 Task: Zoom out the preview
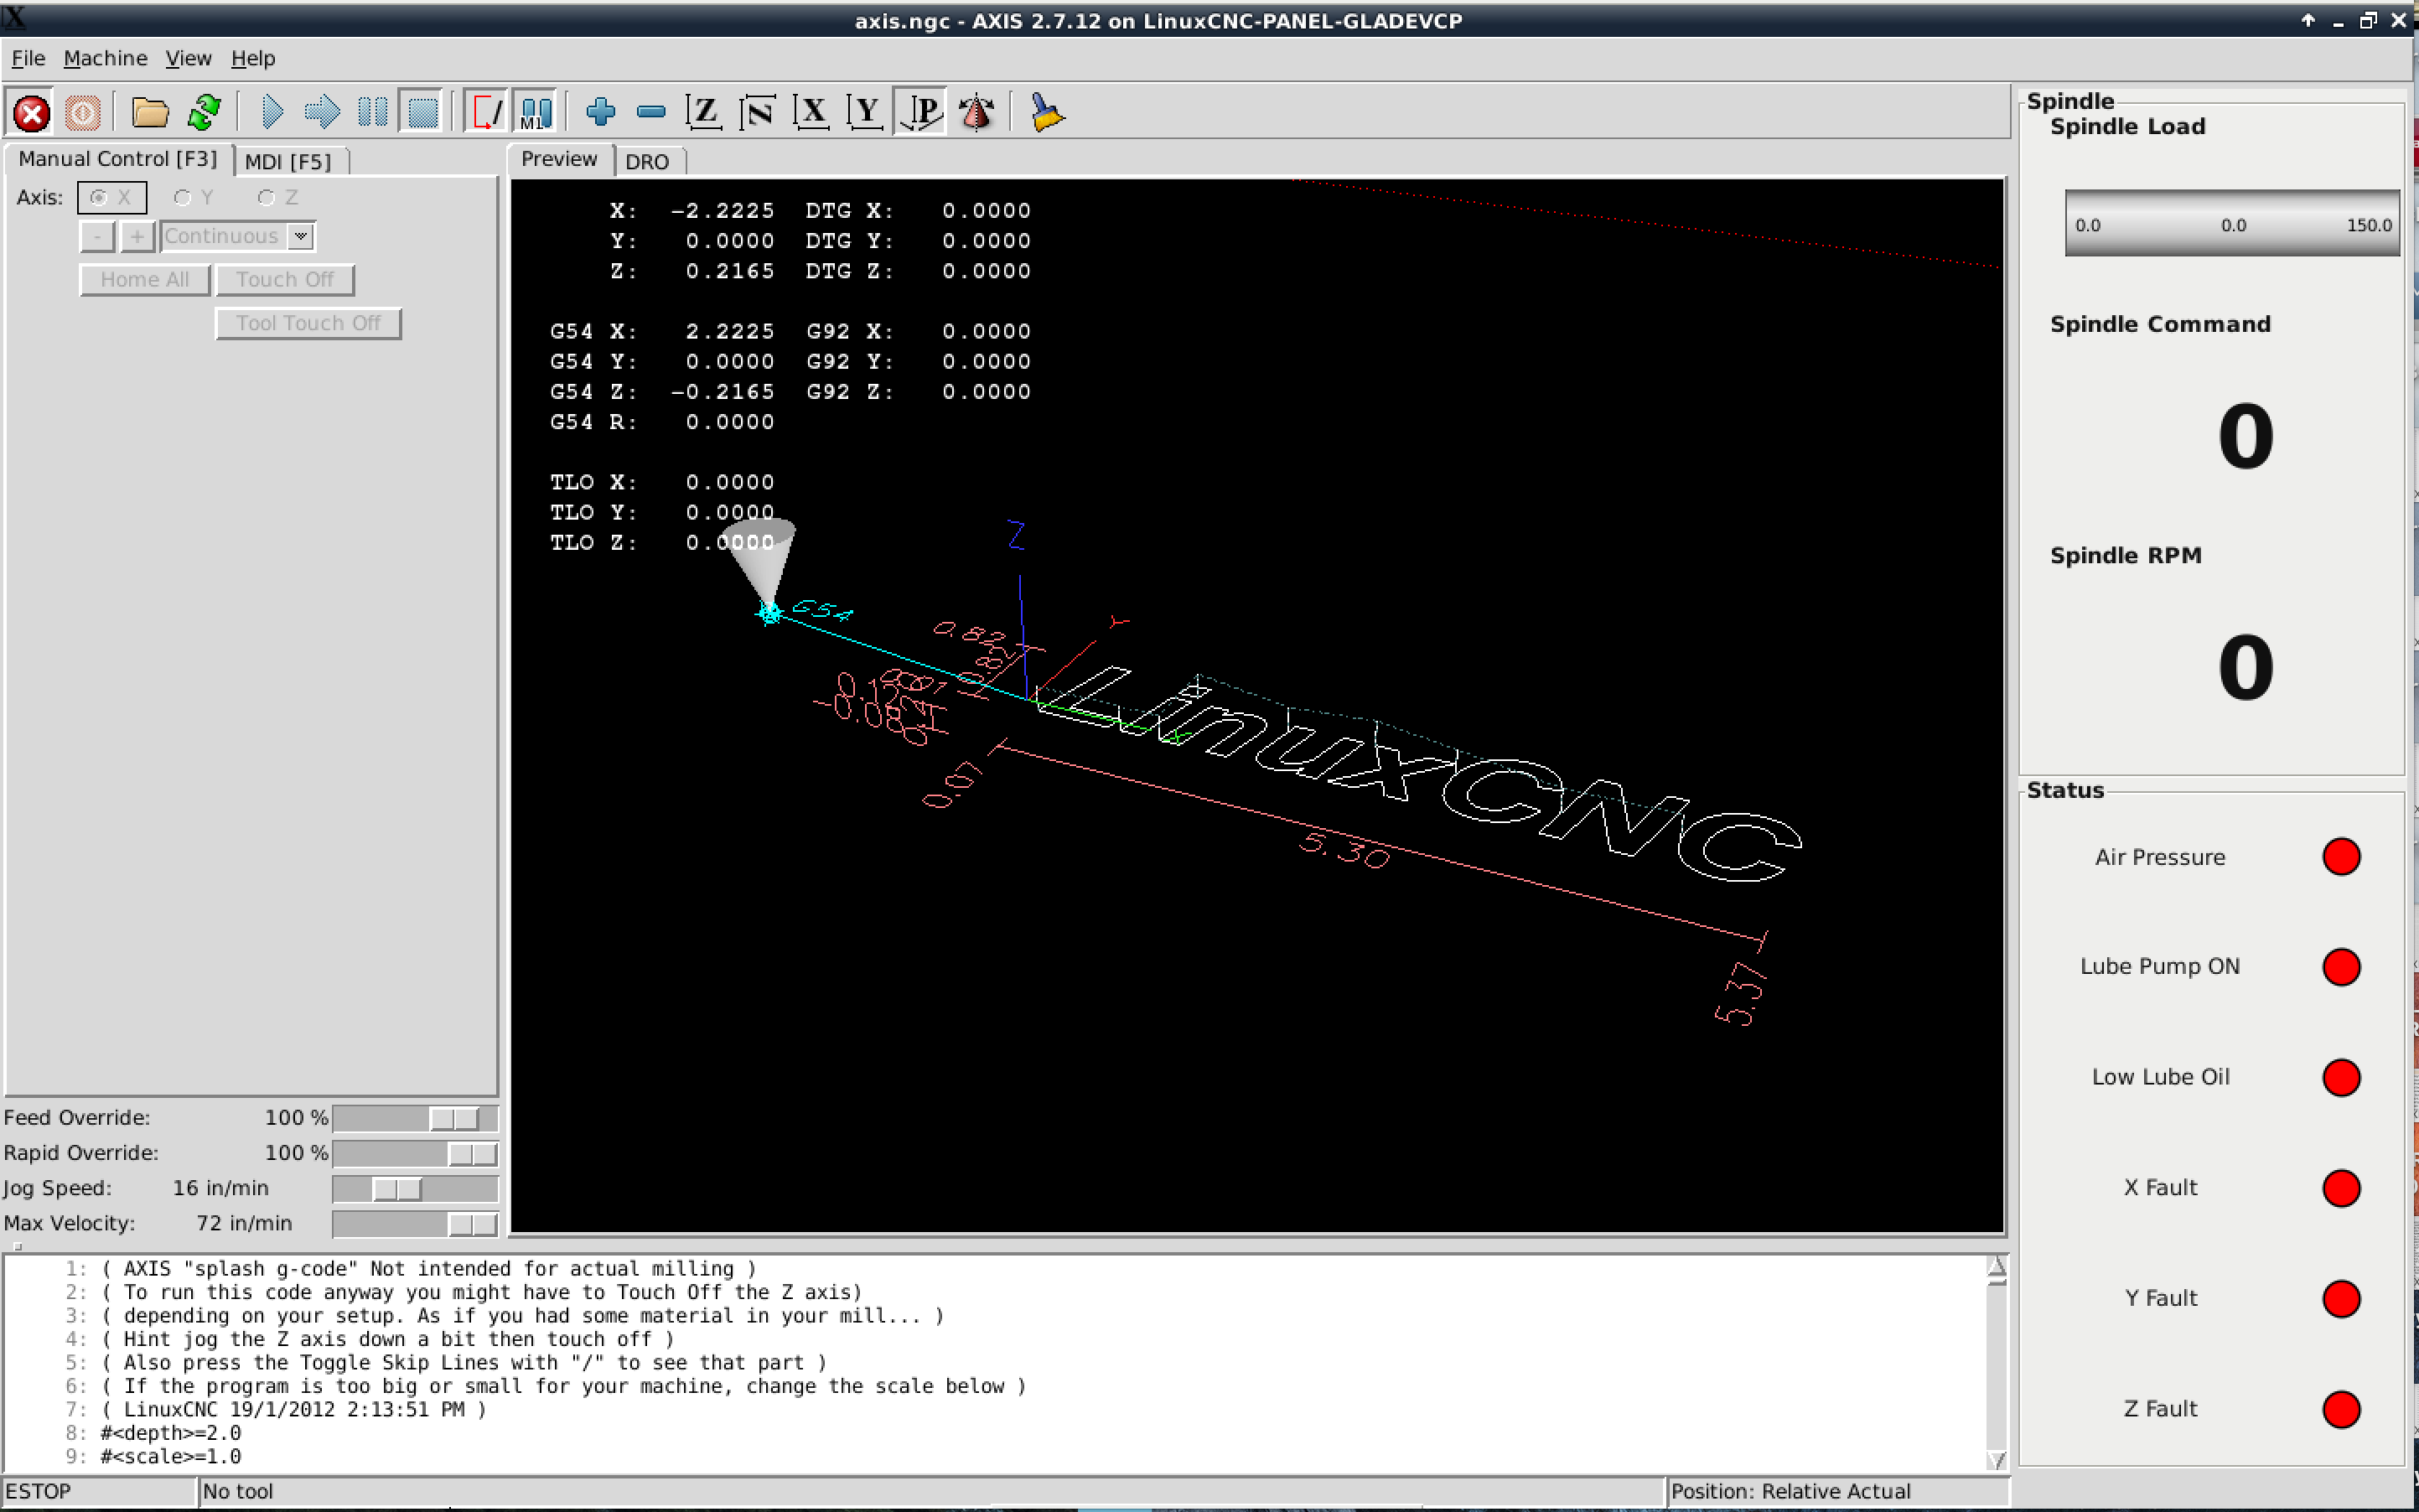(x=651, y=113)
